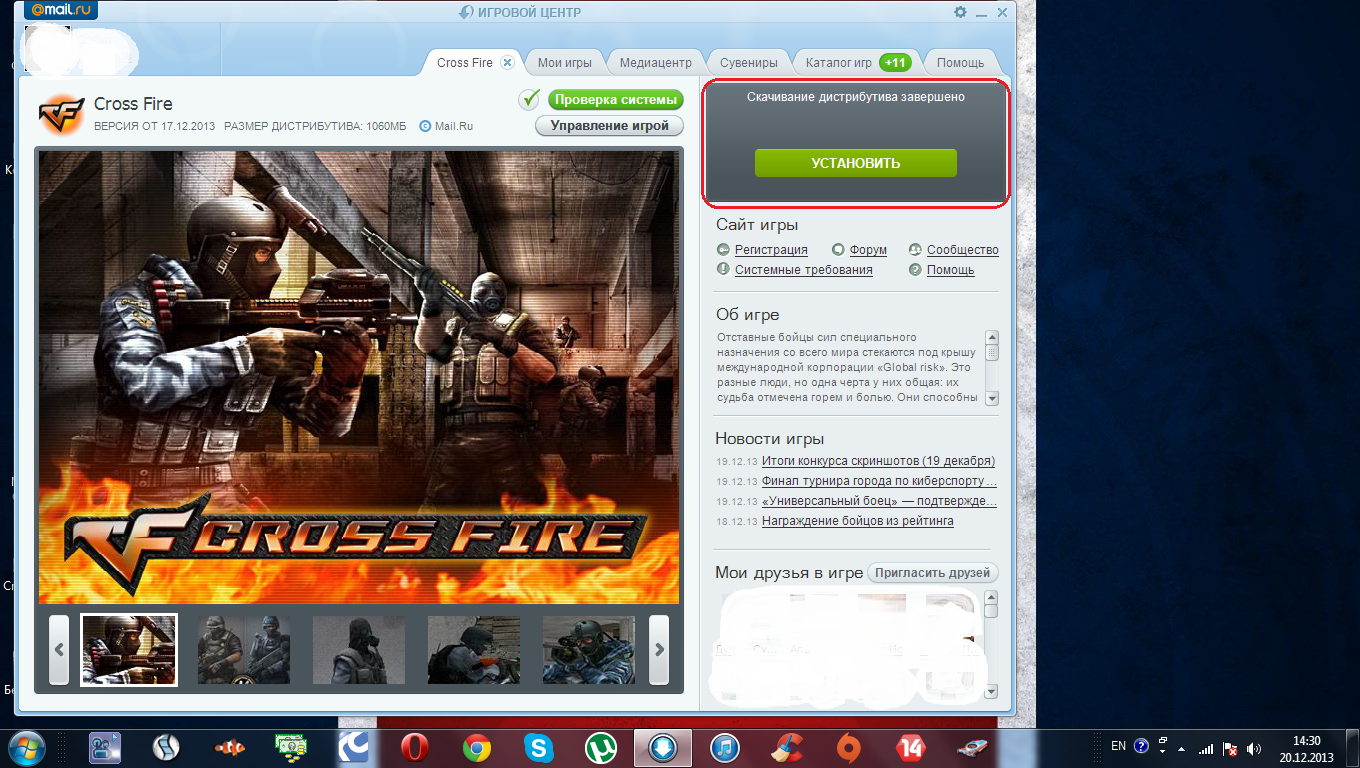Show hidden system tray icons
This screenshot has height=768, width=1360.
1183,747
